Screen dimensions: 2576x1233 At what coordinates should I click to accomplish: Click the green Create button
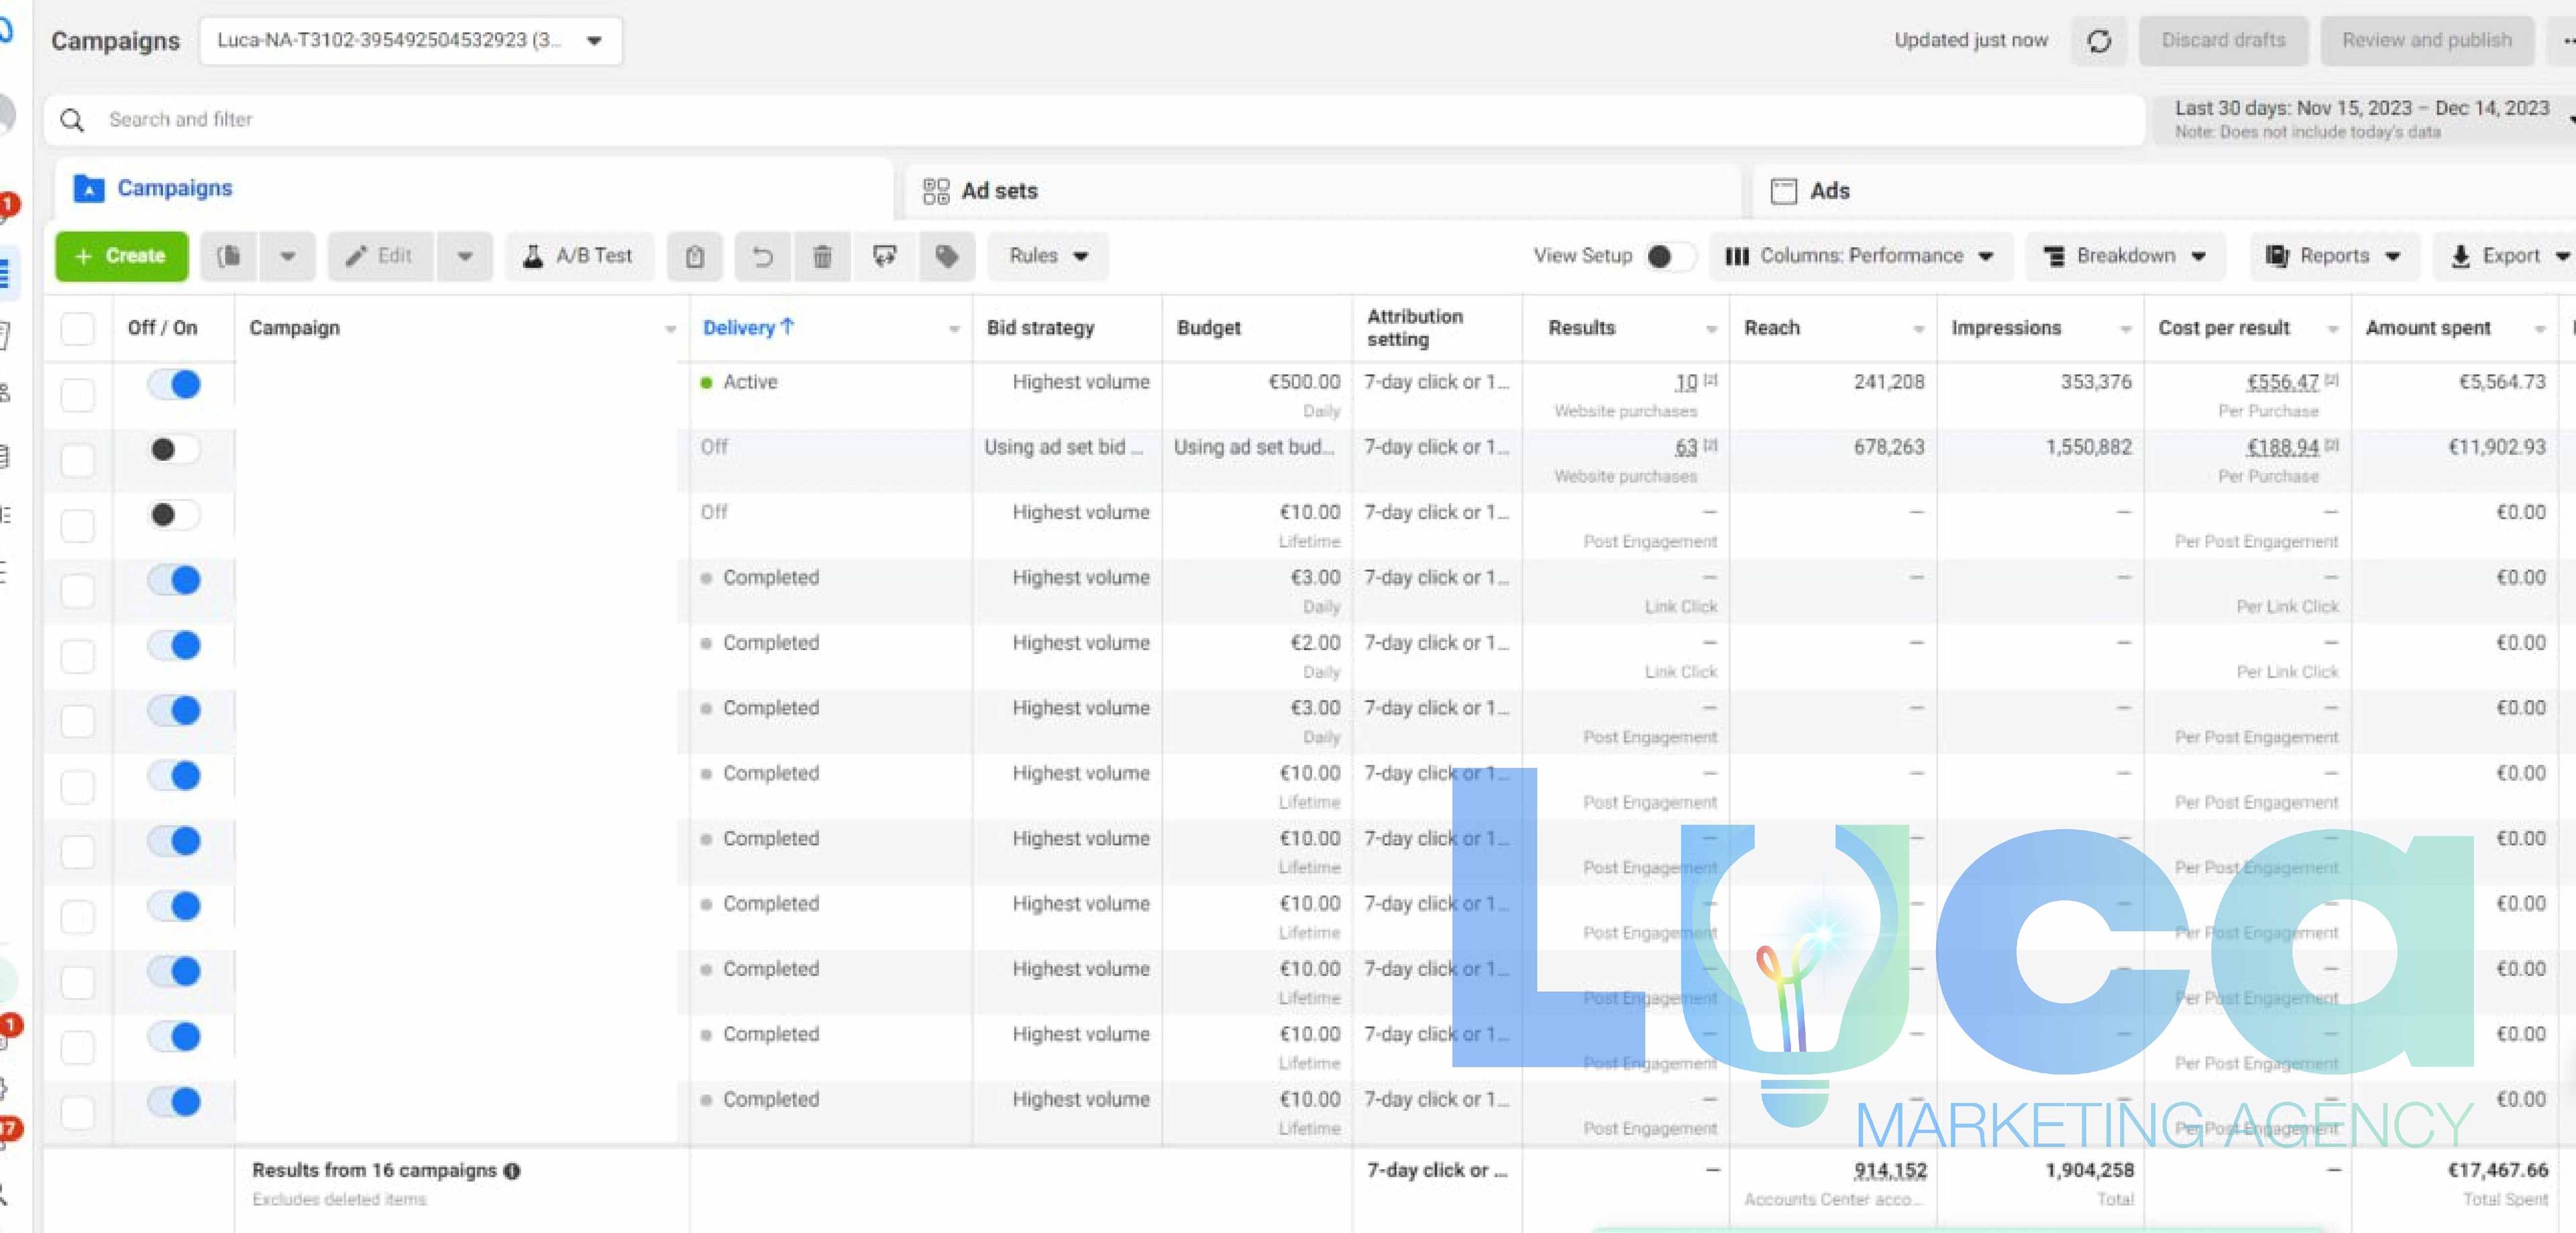click(x=121, y=256)
